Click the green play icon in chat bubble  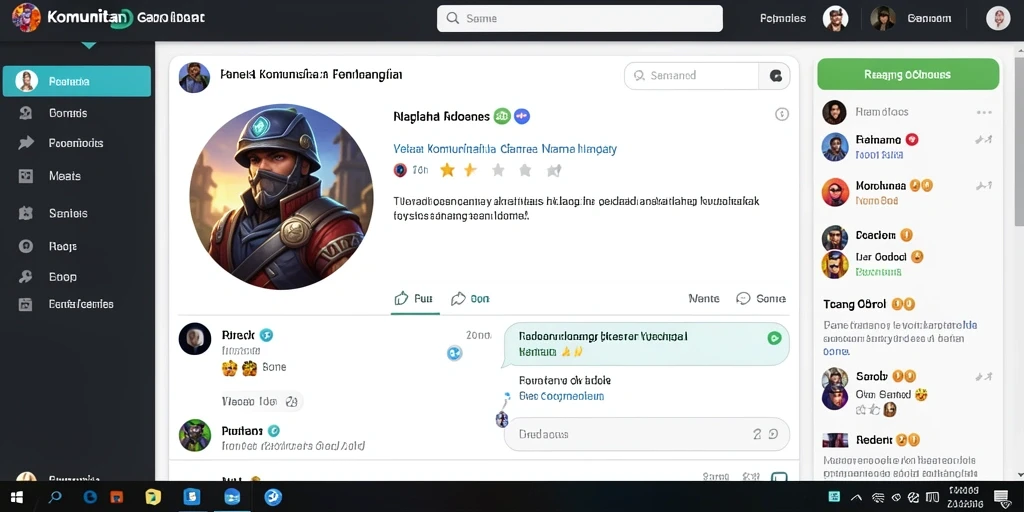pos(774,338)
